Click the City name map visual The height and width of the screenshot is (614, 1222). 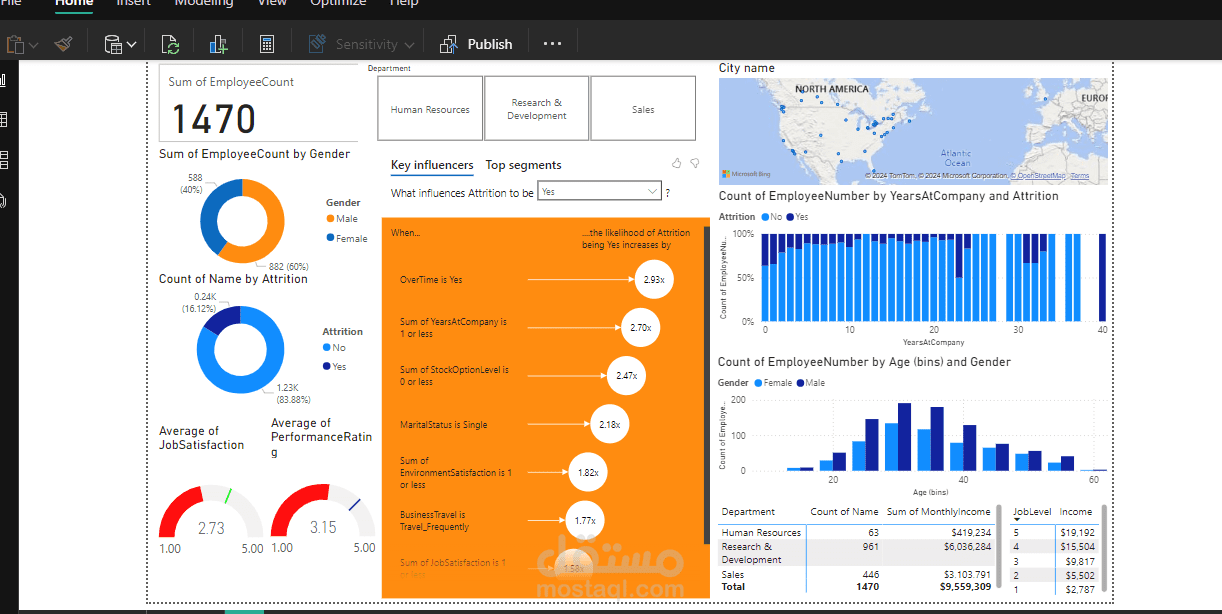pos(913,130)
